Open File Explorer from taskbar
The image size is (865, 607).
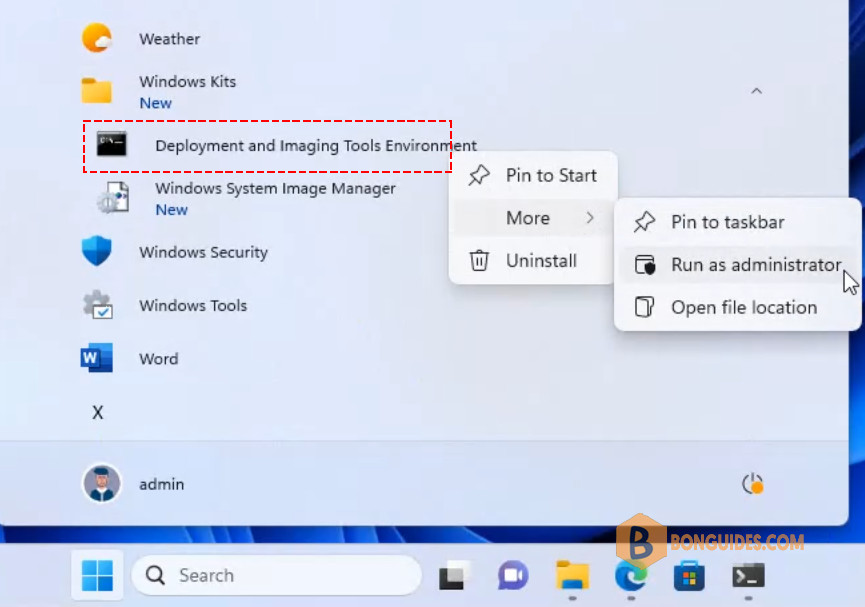coord(573,576)
